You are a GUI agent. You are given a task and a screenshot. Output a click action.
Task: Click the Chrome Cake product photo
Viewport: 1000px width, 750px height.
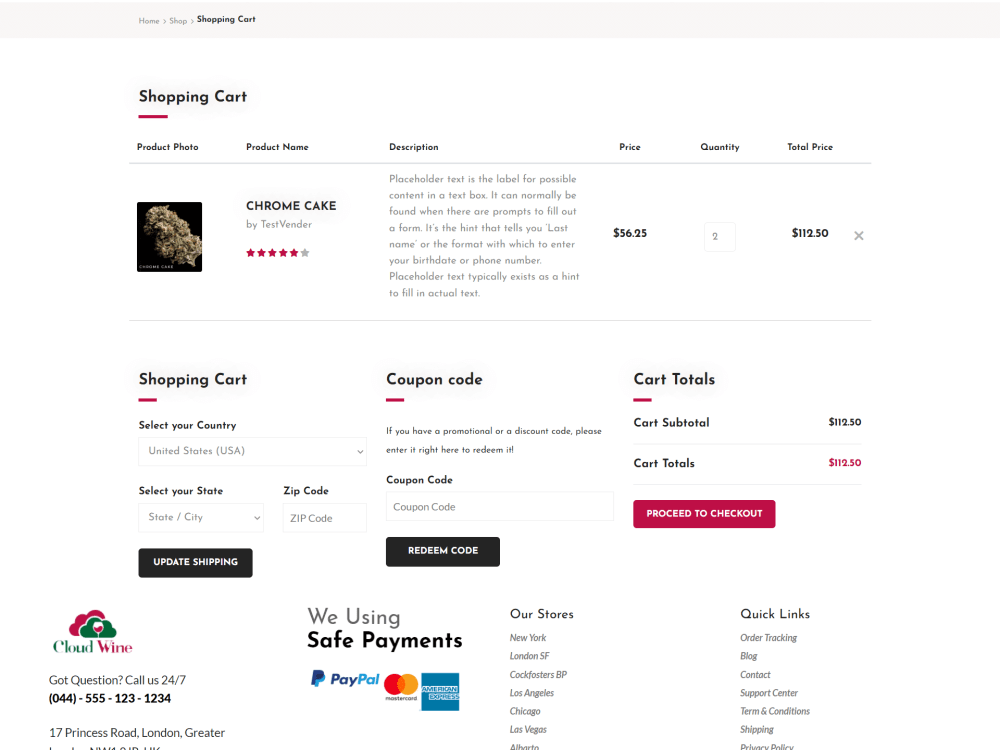tap(169, 237)
